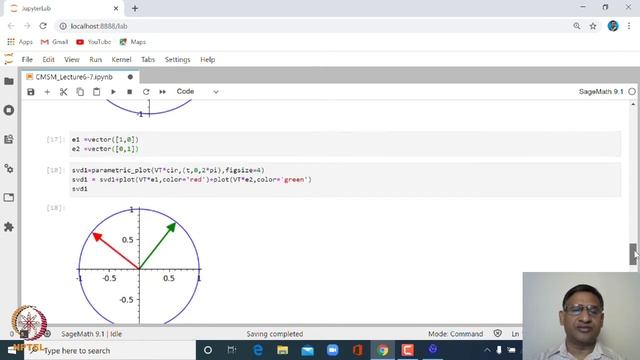This screenshot has height=360, width=640.
Task: Reload the browser page
Action: (x=43, y=26)
